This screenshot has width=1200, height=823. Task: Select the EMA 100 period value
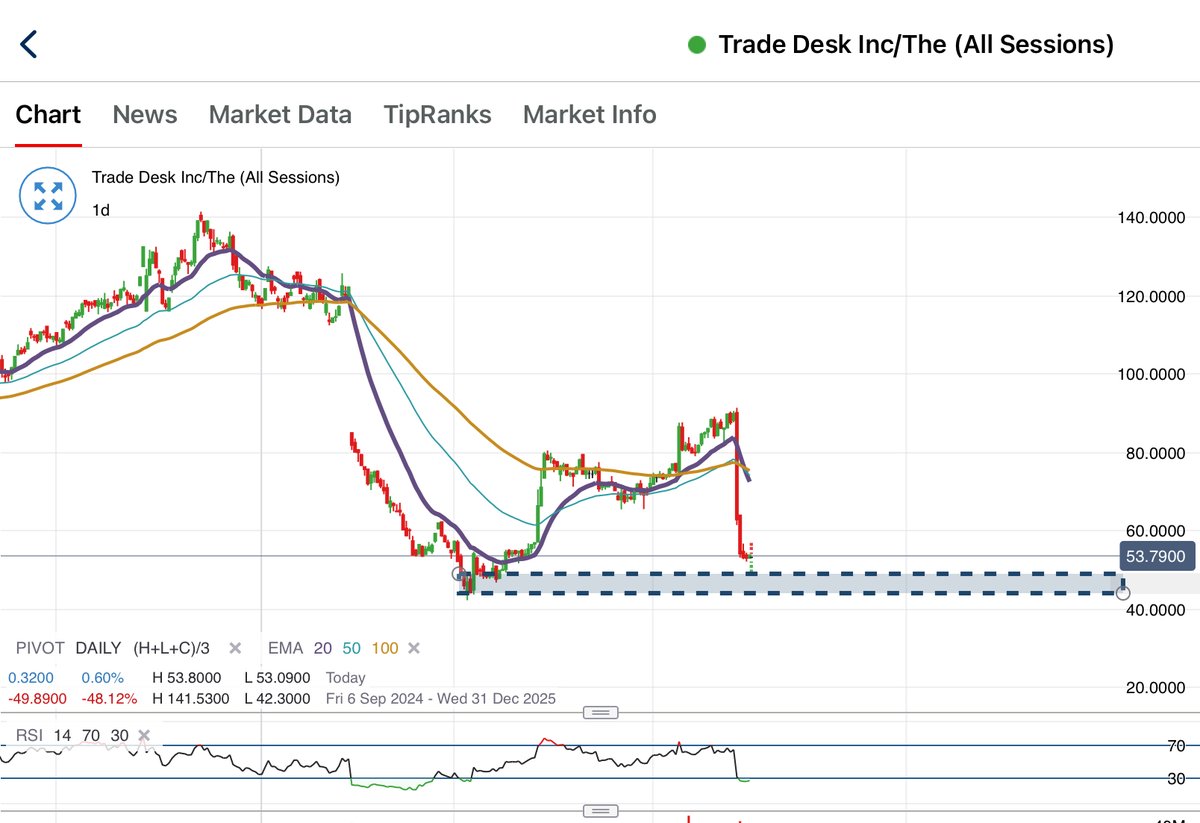pos(384,648)
